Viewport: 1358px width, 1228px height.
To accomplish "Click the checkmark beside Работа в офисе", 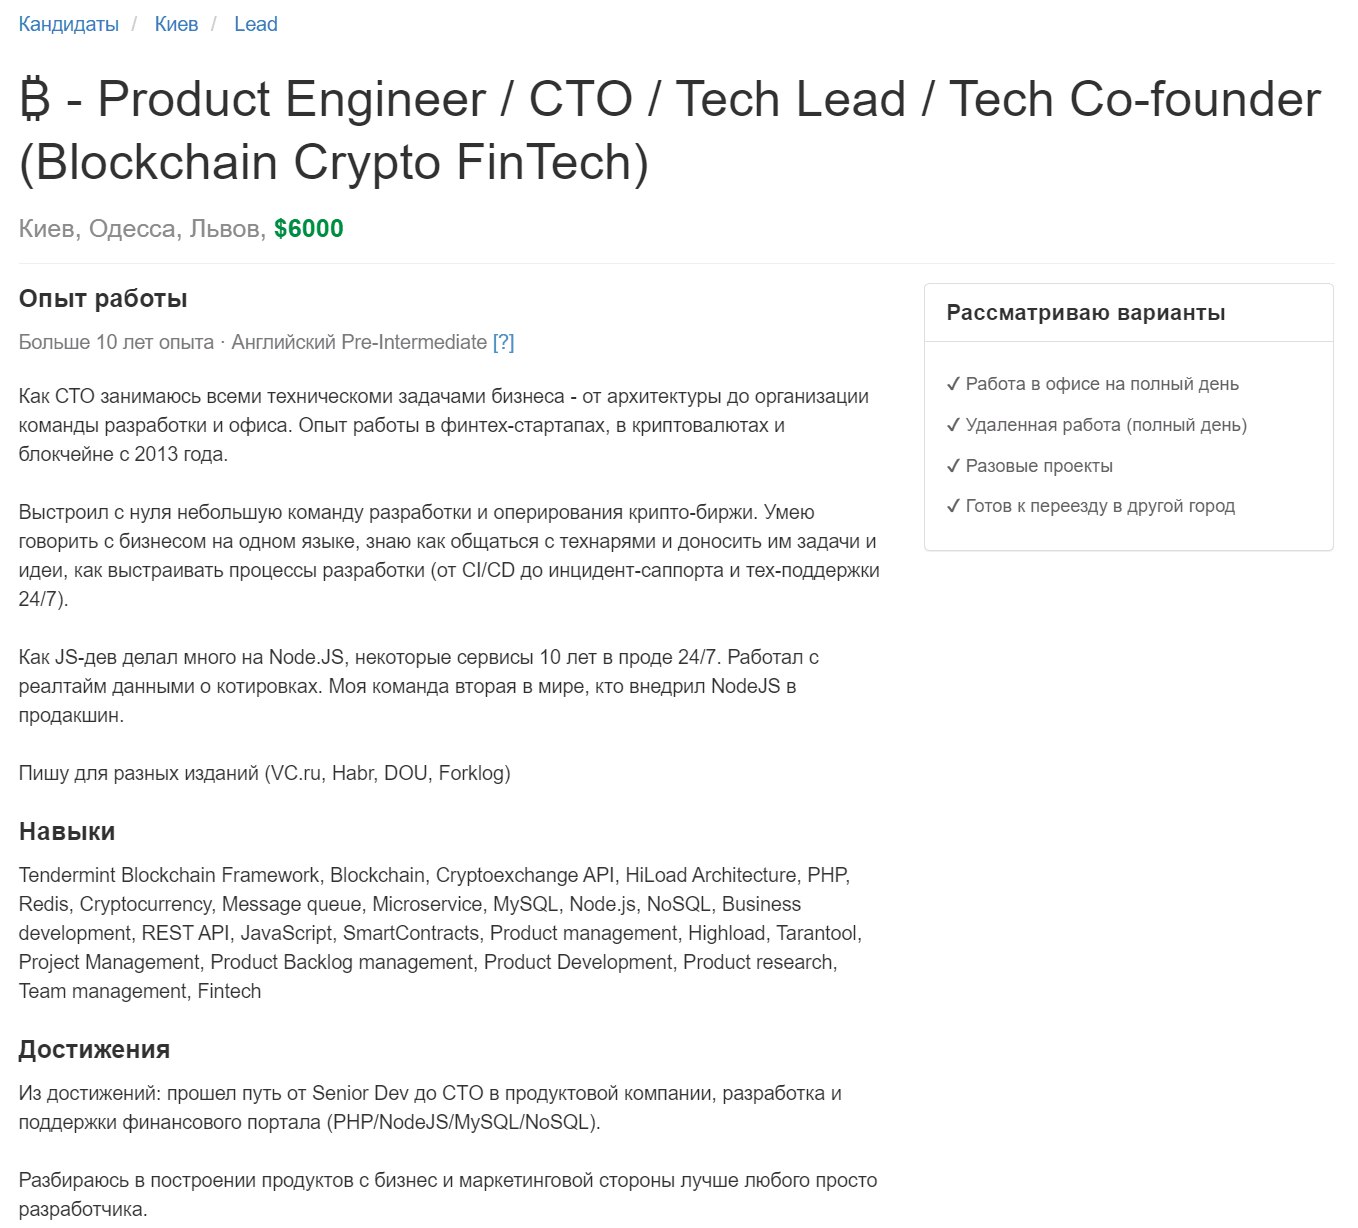I will (953, 384).
